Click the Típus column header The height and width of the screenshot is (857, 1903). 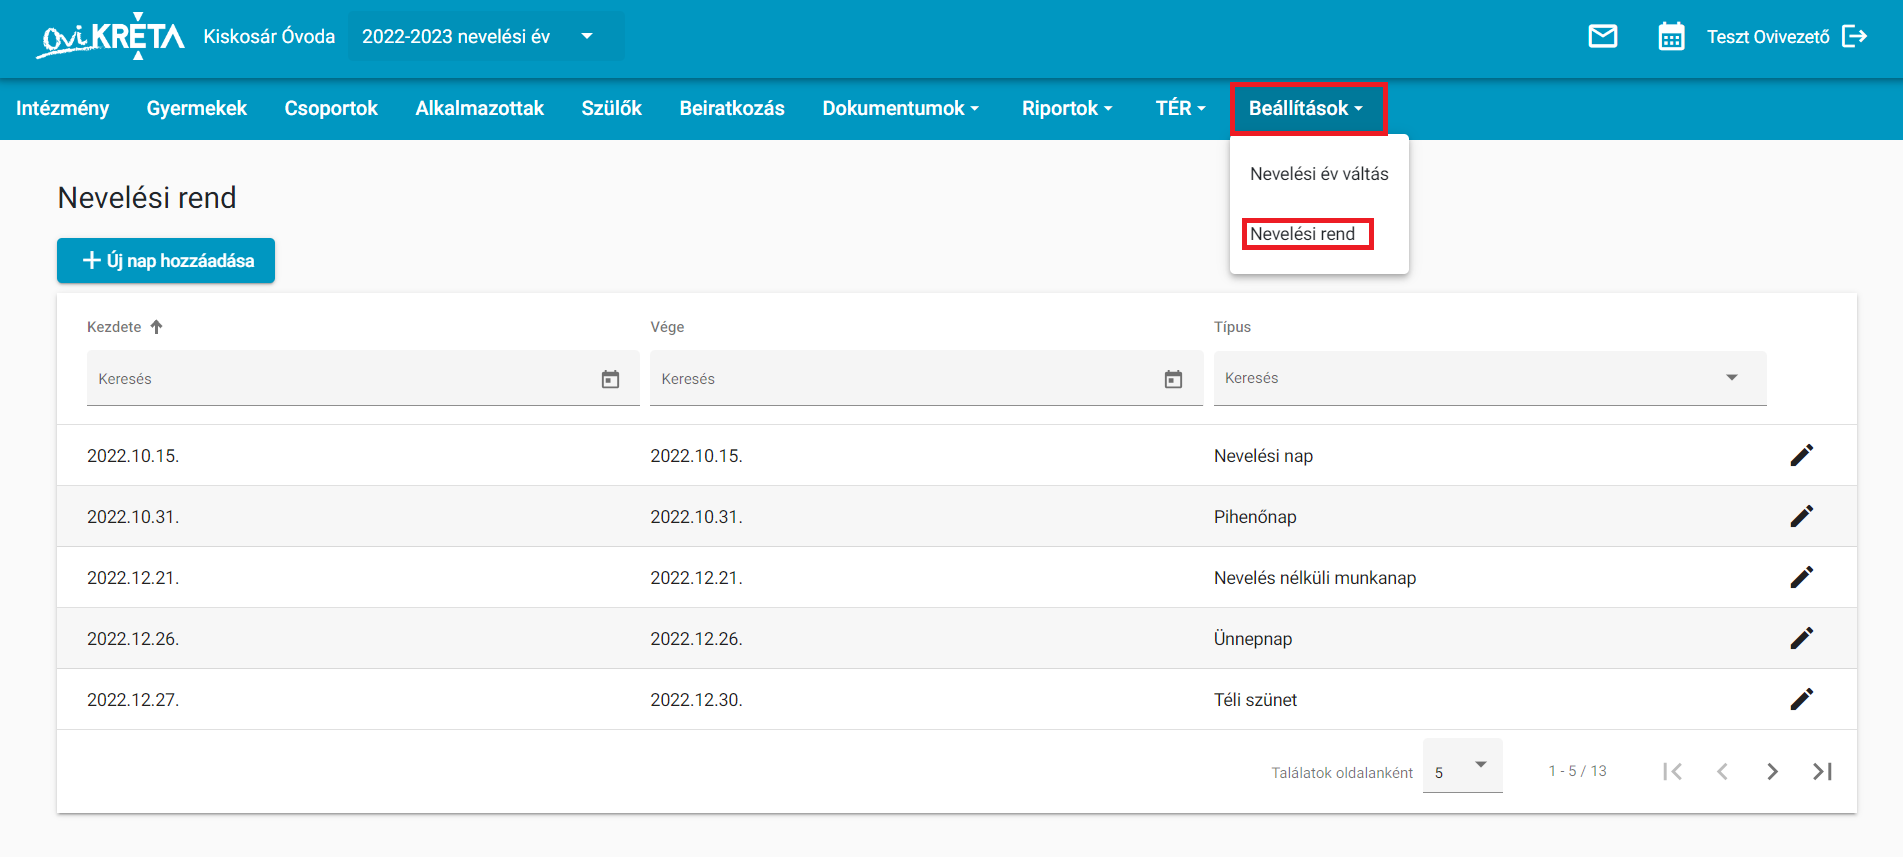coord(1232,327)
